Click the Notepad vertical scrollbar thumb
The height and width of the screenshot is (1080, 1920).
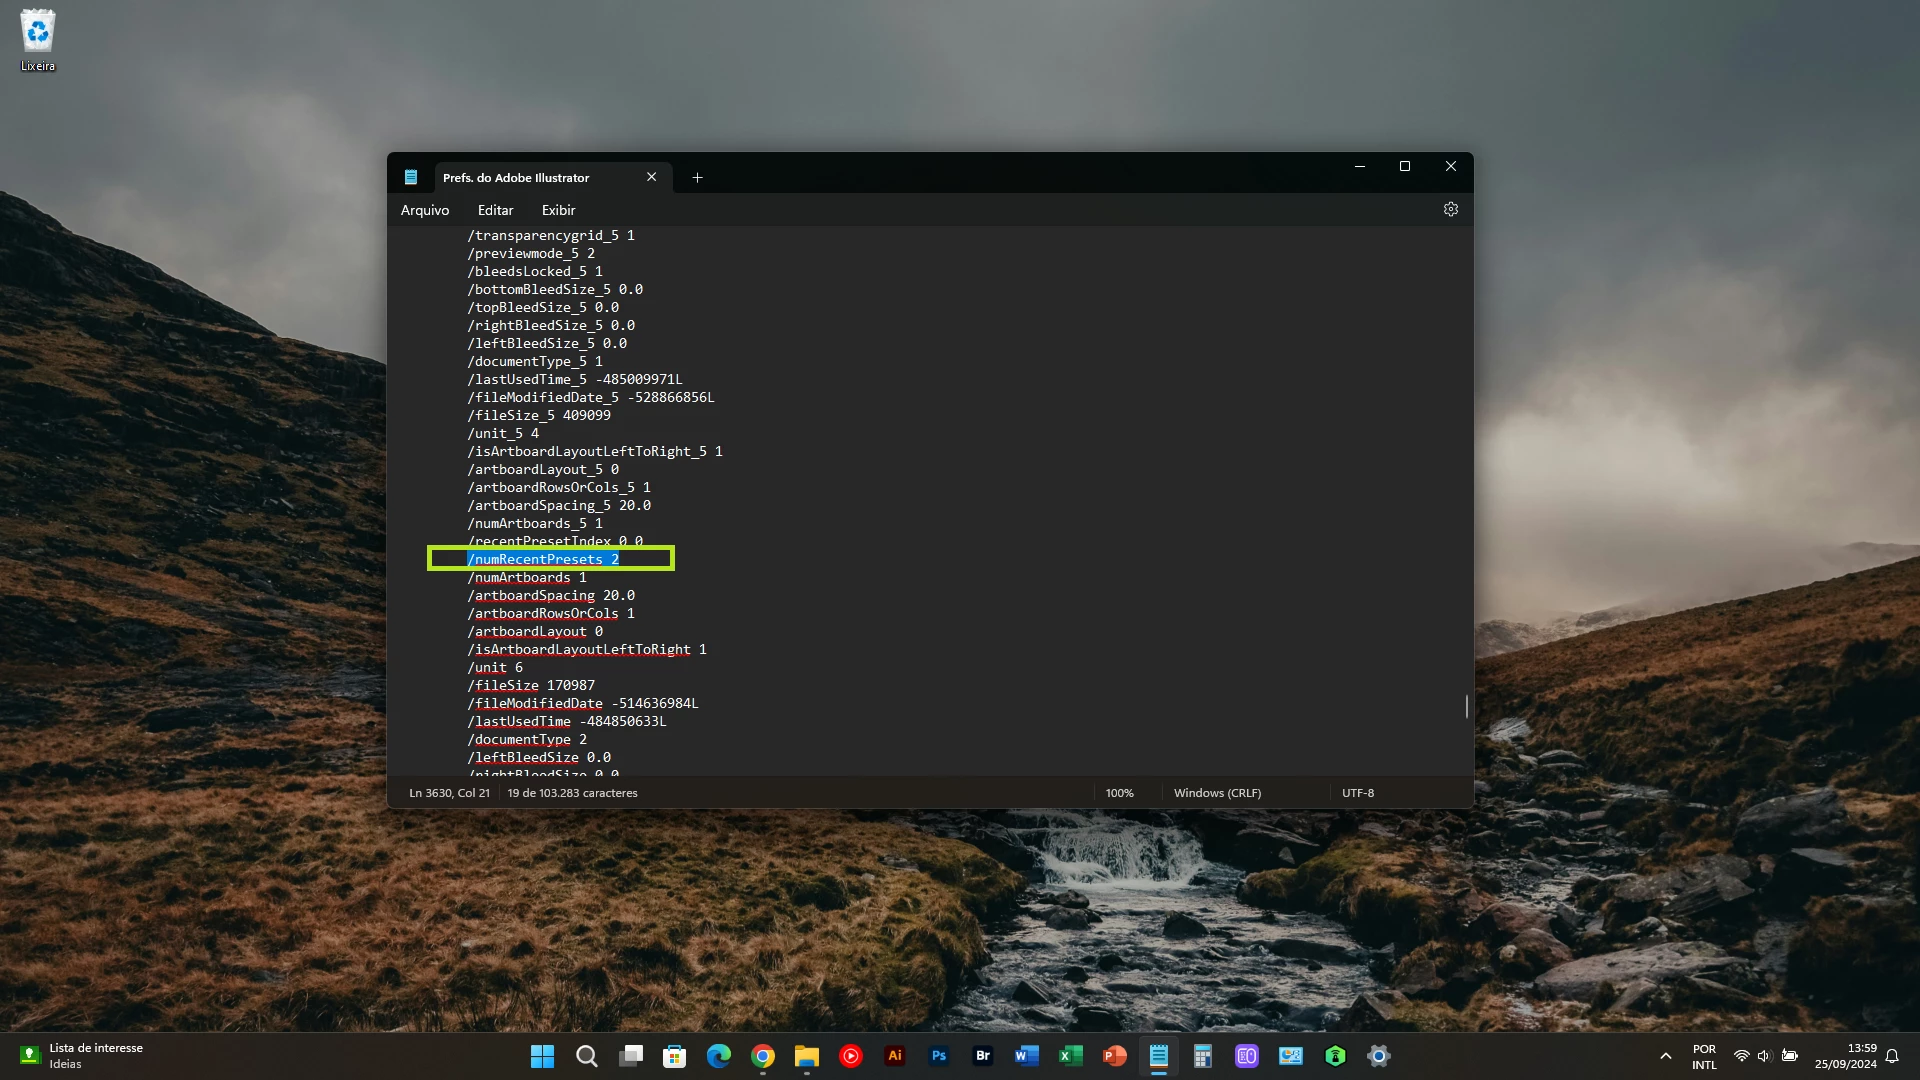pos(1466,706)
